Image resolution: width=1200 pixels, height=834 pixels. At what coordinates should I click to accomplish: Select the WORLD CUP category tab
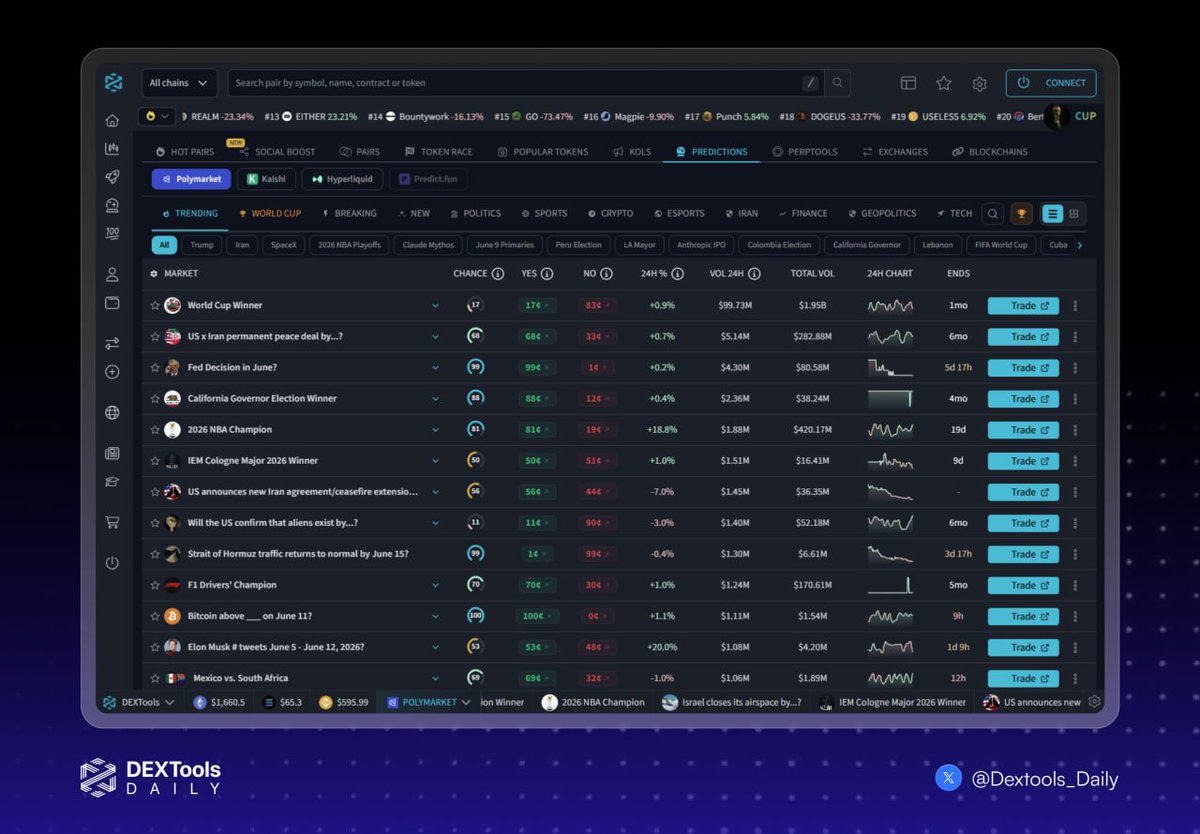point(269,213)
